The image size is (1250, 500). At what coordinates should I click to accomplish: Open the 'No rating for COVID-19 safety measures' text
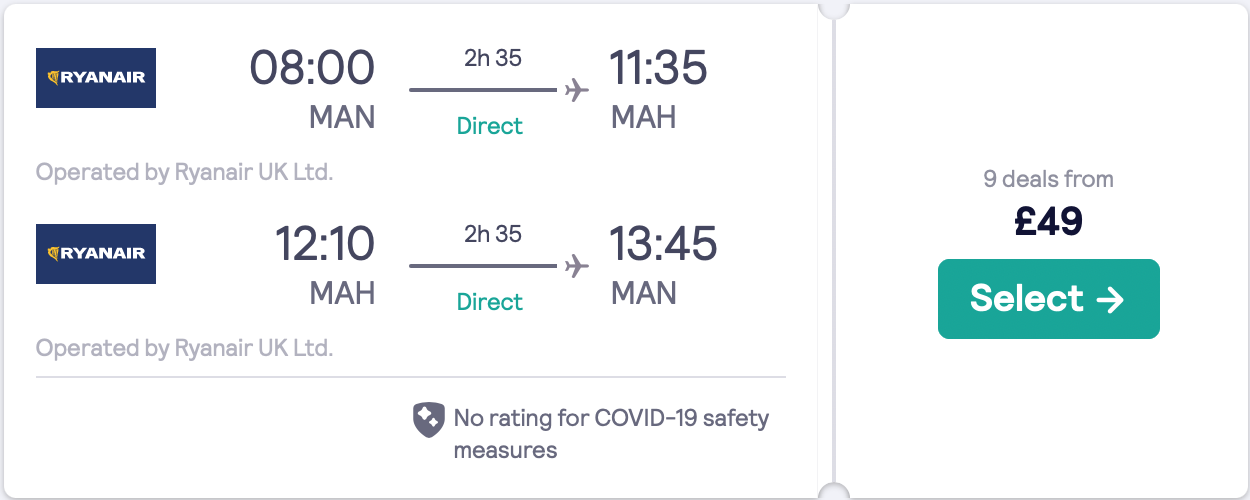611,433
